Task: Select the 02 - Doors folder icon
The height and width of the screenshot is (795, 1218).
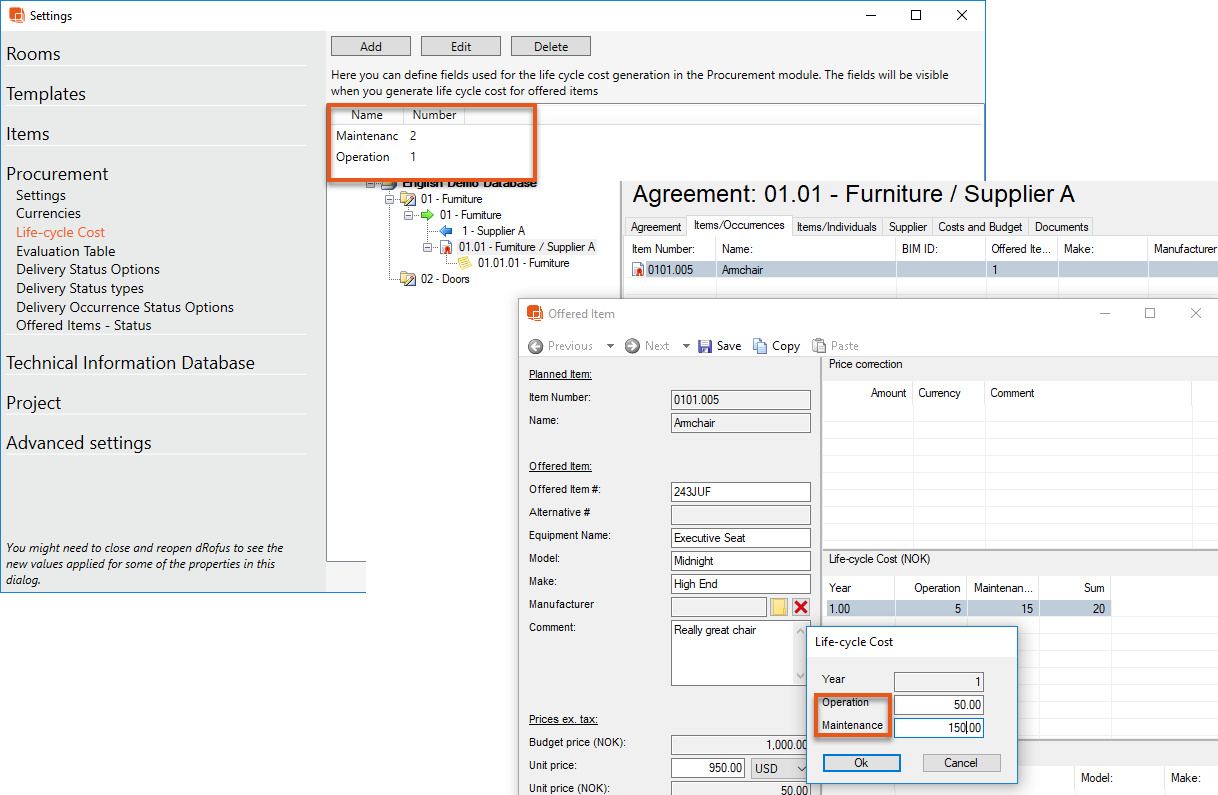Action: point(408,279)
